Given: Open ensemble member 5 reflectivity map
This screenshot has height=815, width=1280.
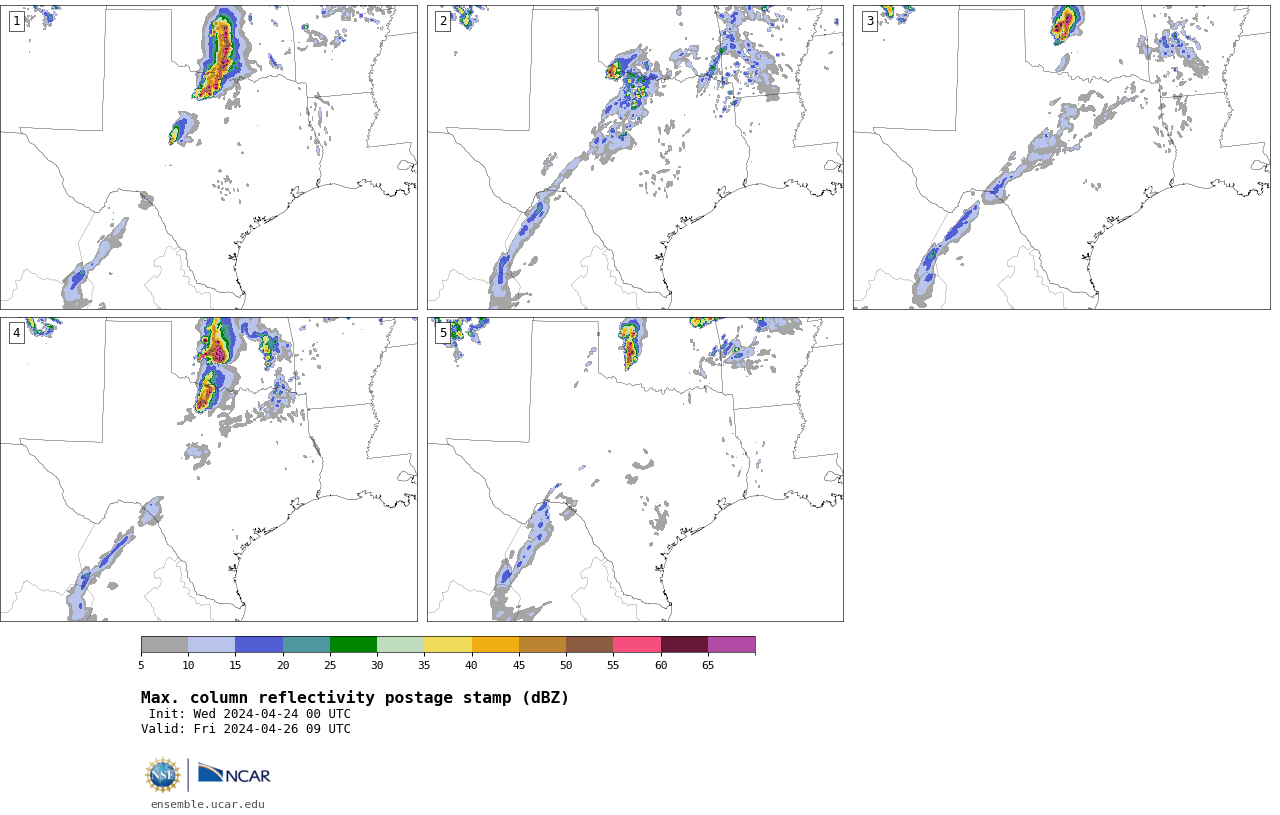Looking at the screenshot, I should pyautogui.click(x=635, y=469).
